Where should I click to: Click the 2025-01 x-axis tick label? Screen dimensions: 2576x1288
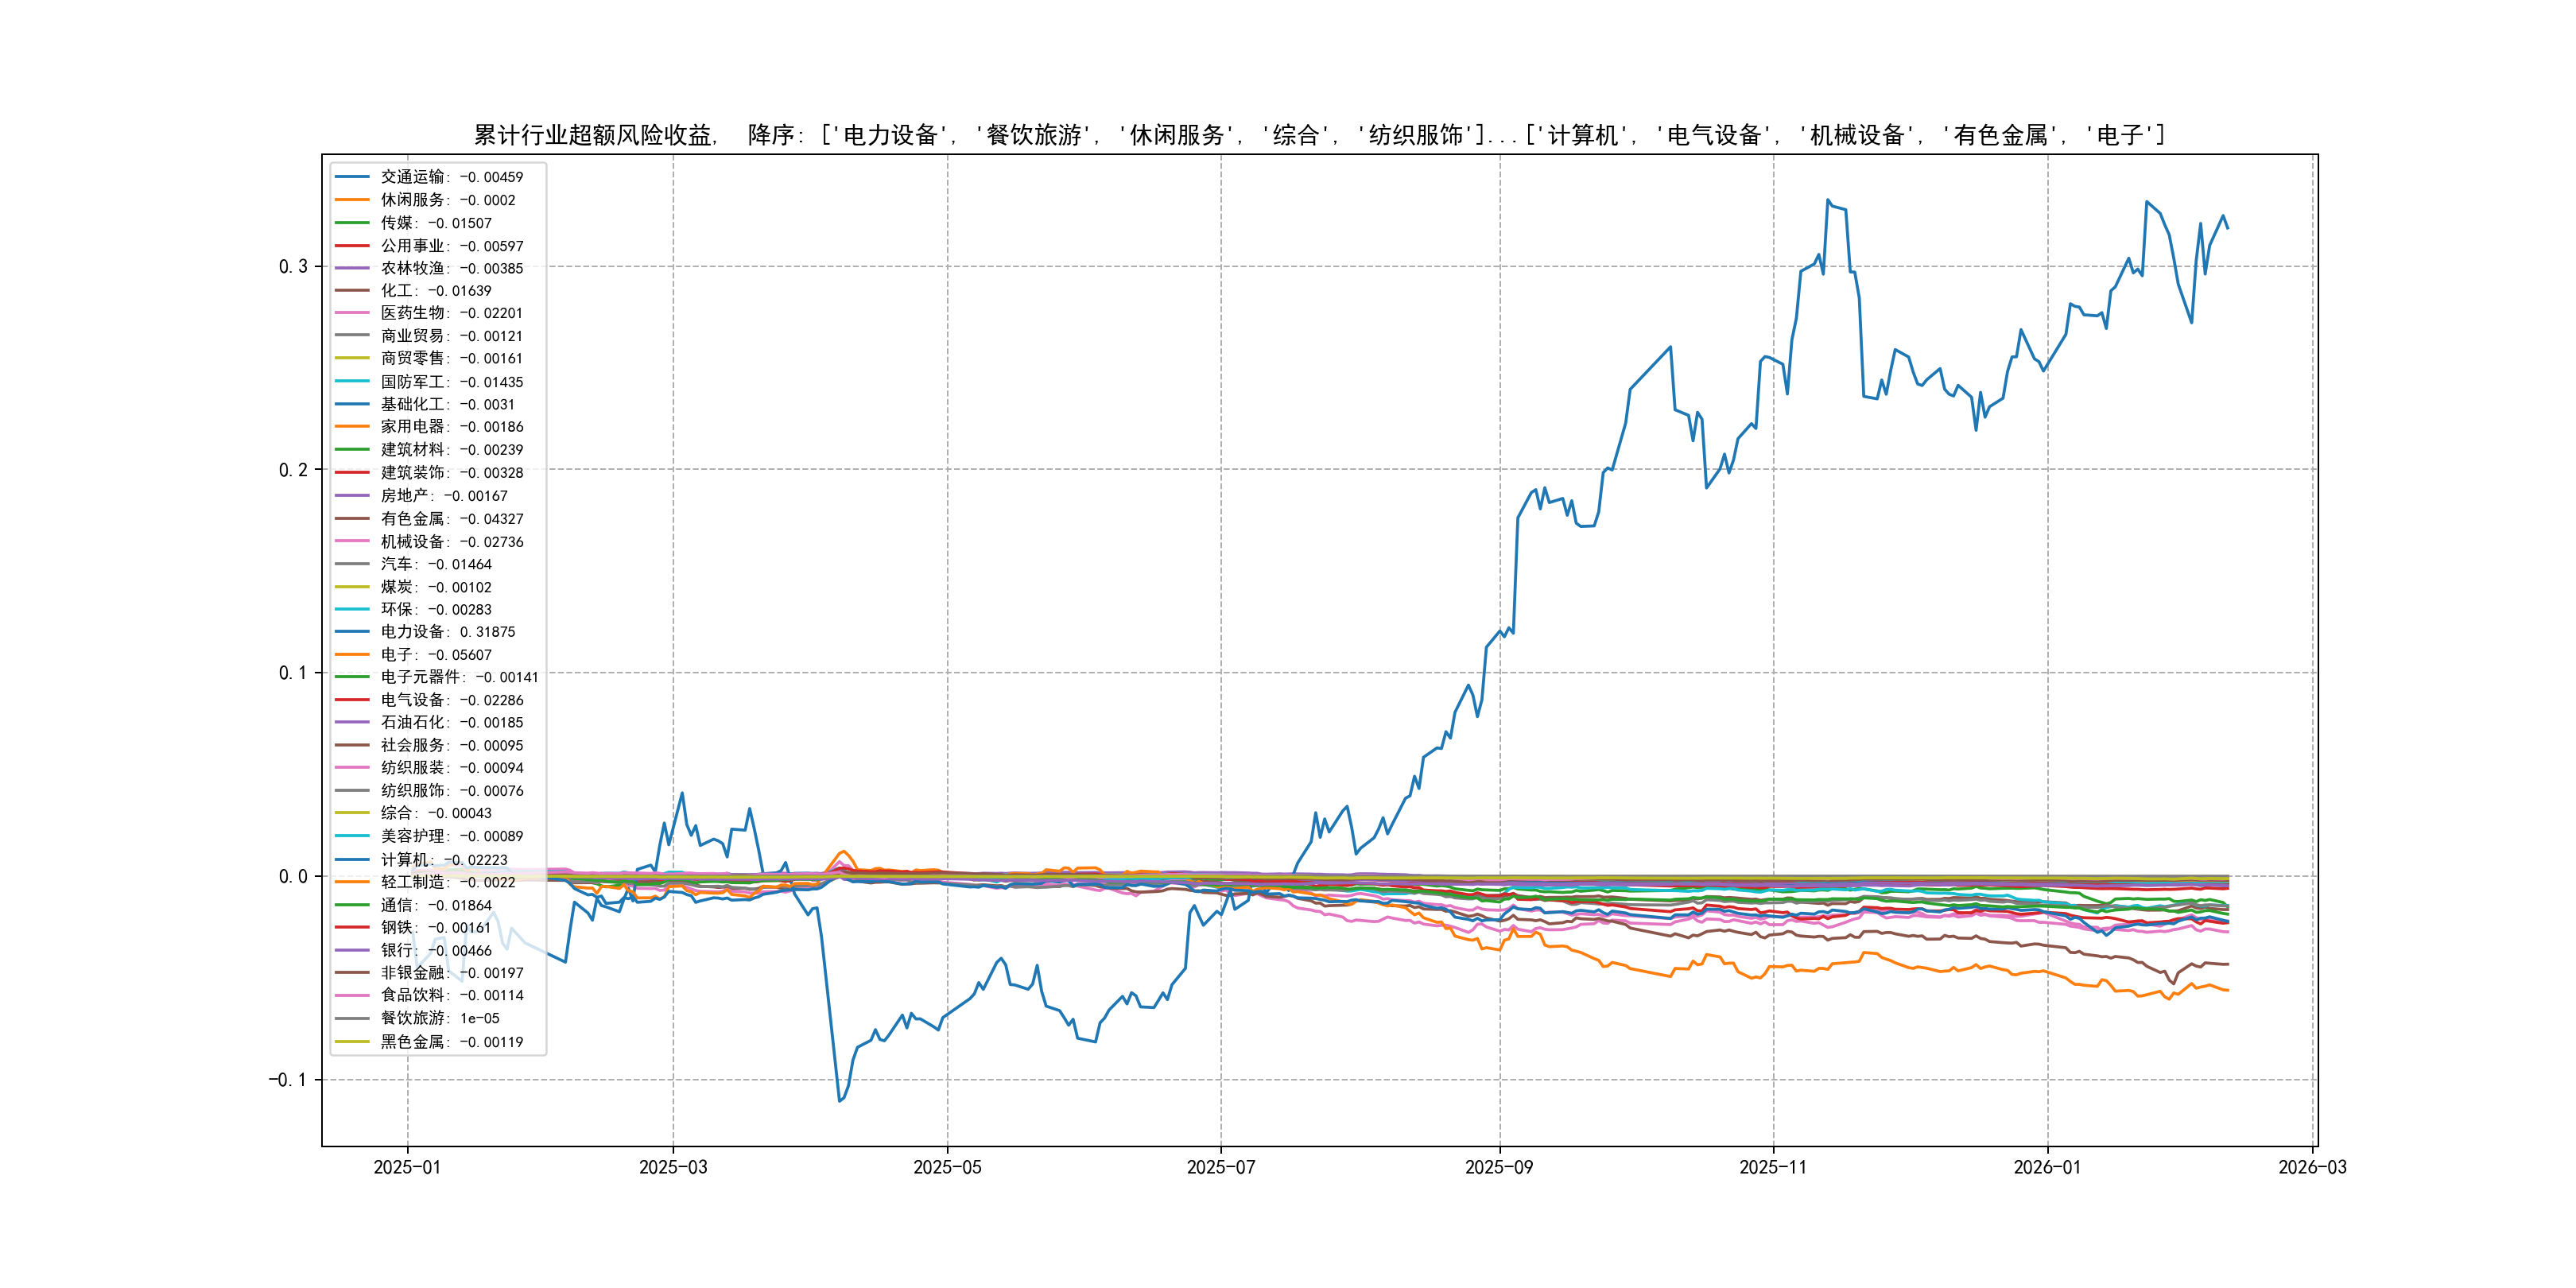(x=407, y=1167)
